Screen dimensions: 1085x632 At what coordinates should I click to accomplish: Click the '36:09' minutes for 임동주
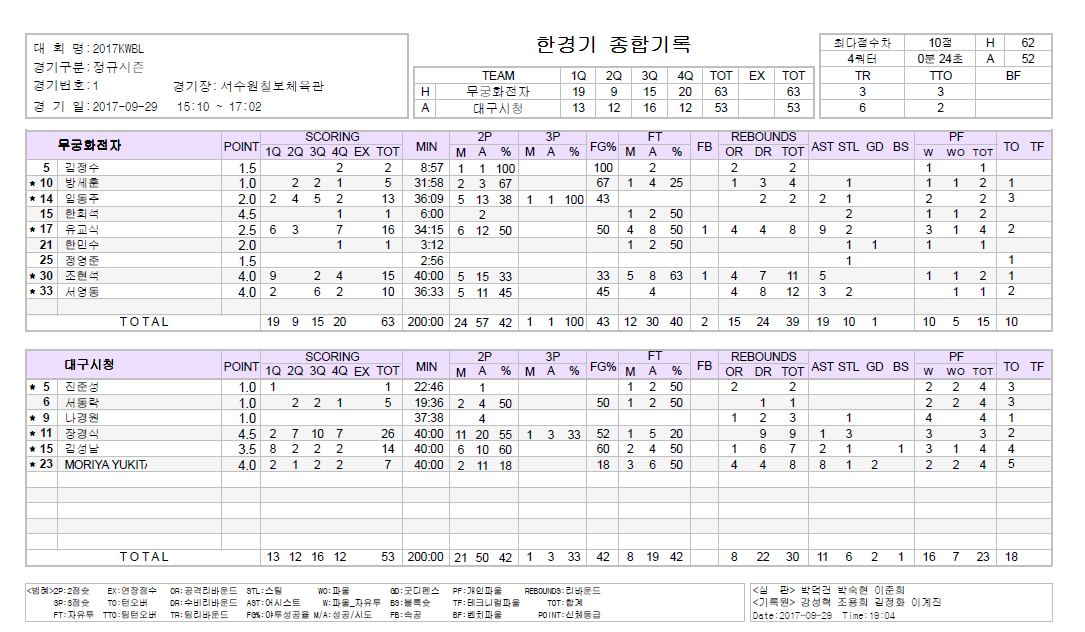tap(429, 199)
